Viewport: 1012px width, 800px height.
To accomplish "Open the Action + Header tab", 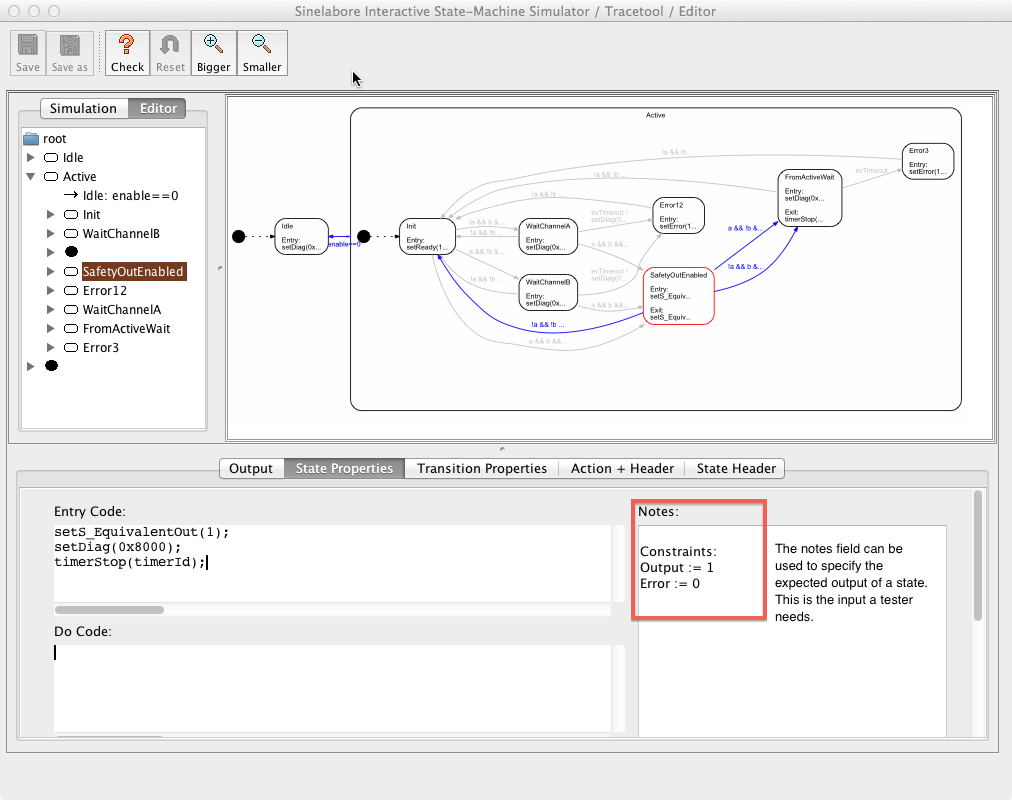I will pos(622,468).
